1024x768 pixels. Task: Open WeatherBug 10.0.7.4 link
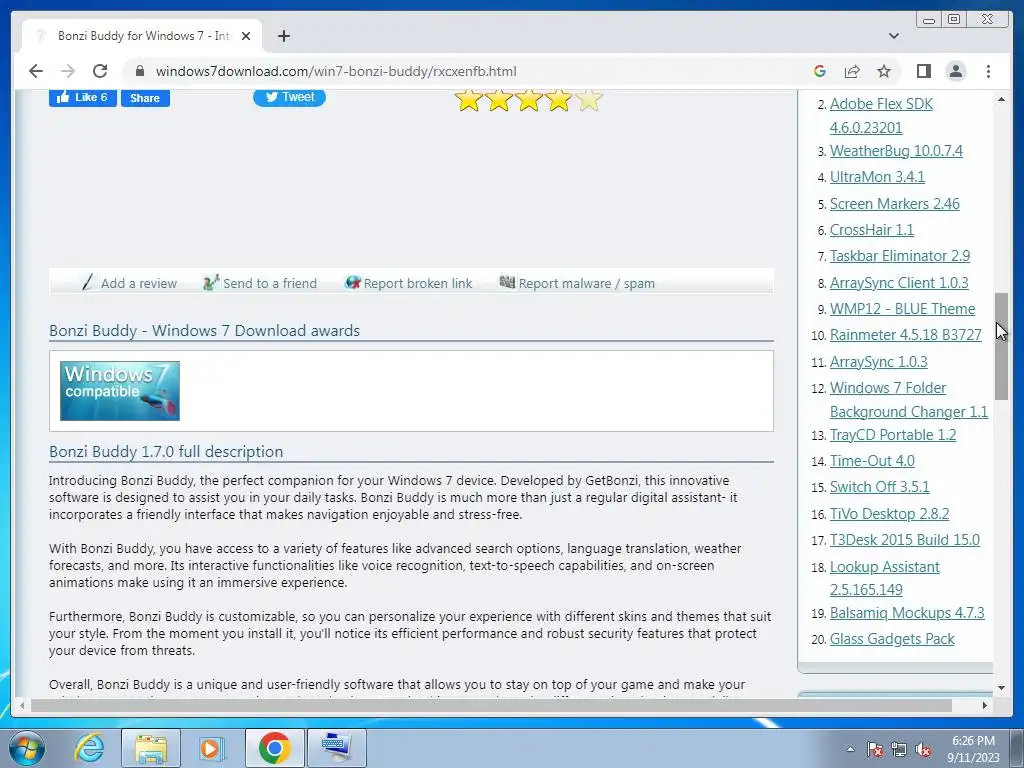(896, 151)
